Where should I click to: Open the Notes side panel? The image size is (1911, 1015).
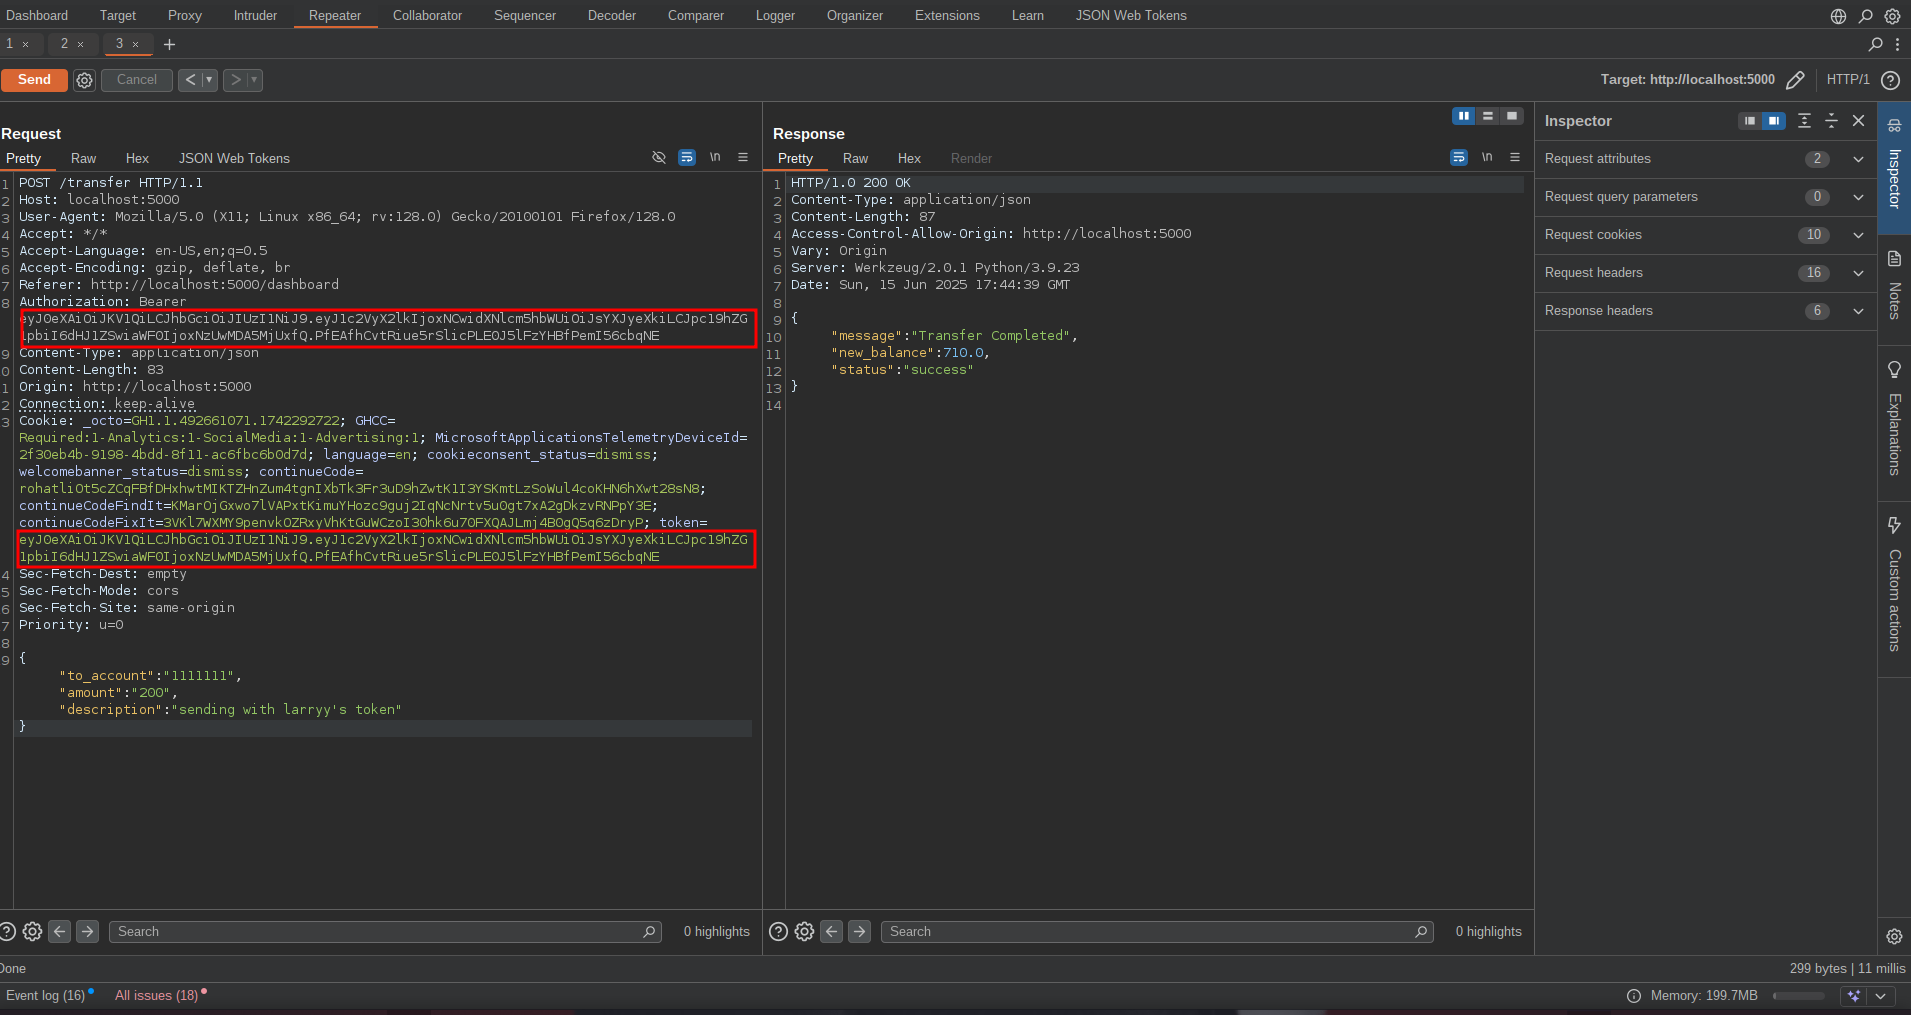click(x=1894, y=288)
